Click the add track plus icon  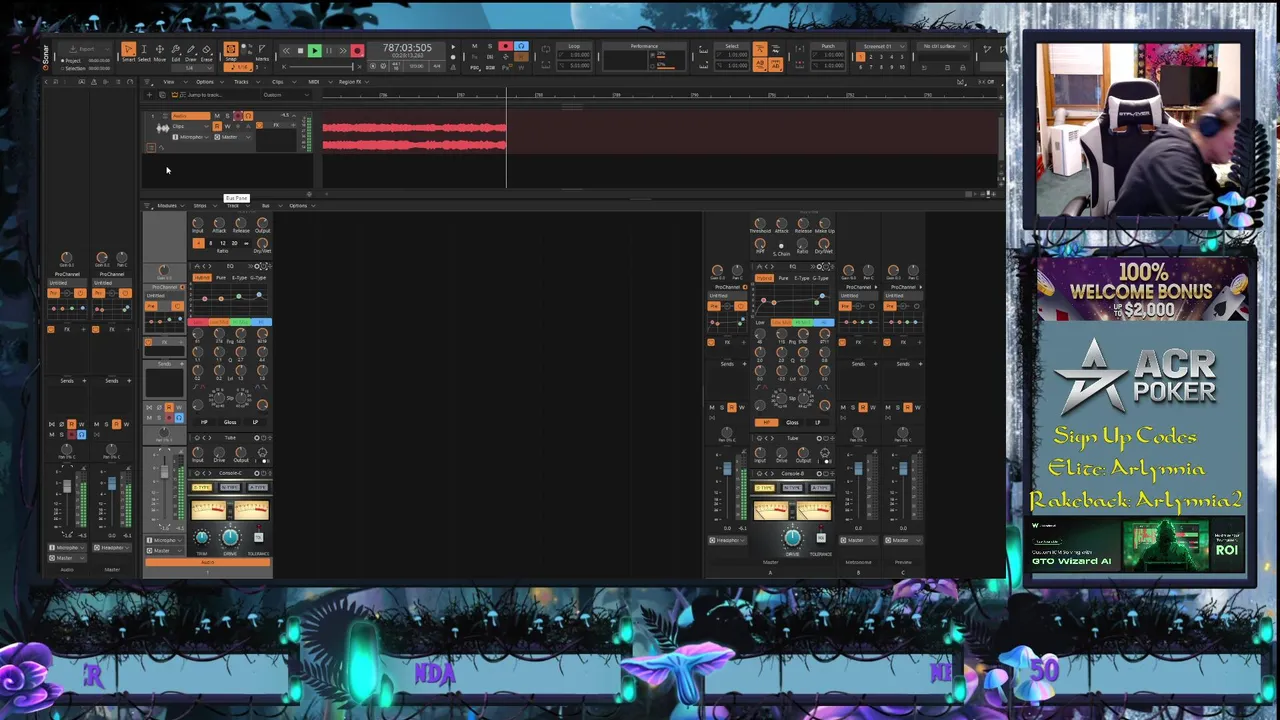click(x=149, y=95)
